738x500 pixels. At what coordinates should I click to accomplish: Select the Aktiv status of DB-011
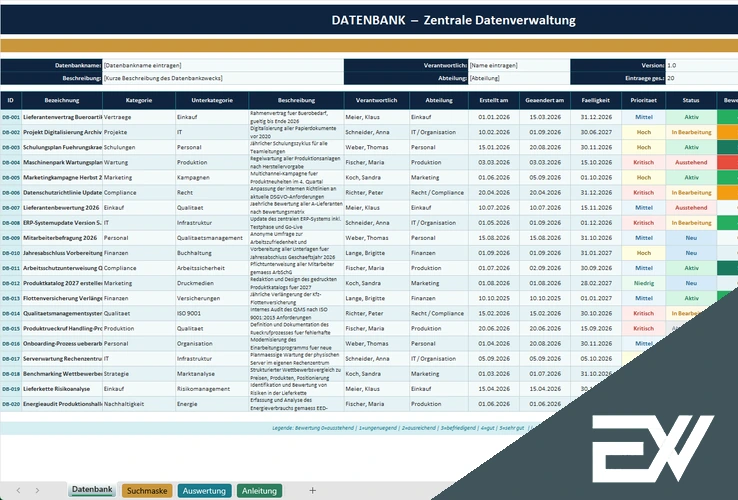pos(691,268)
